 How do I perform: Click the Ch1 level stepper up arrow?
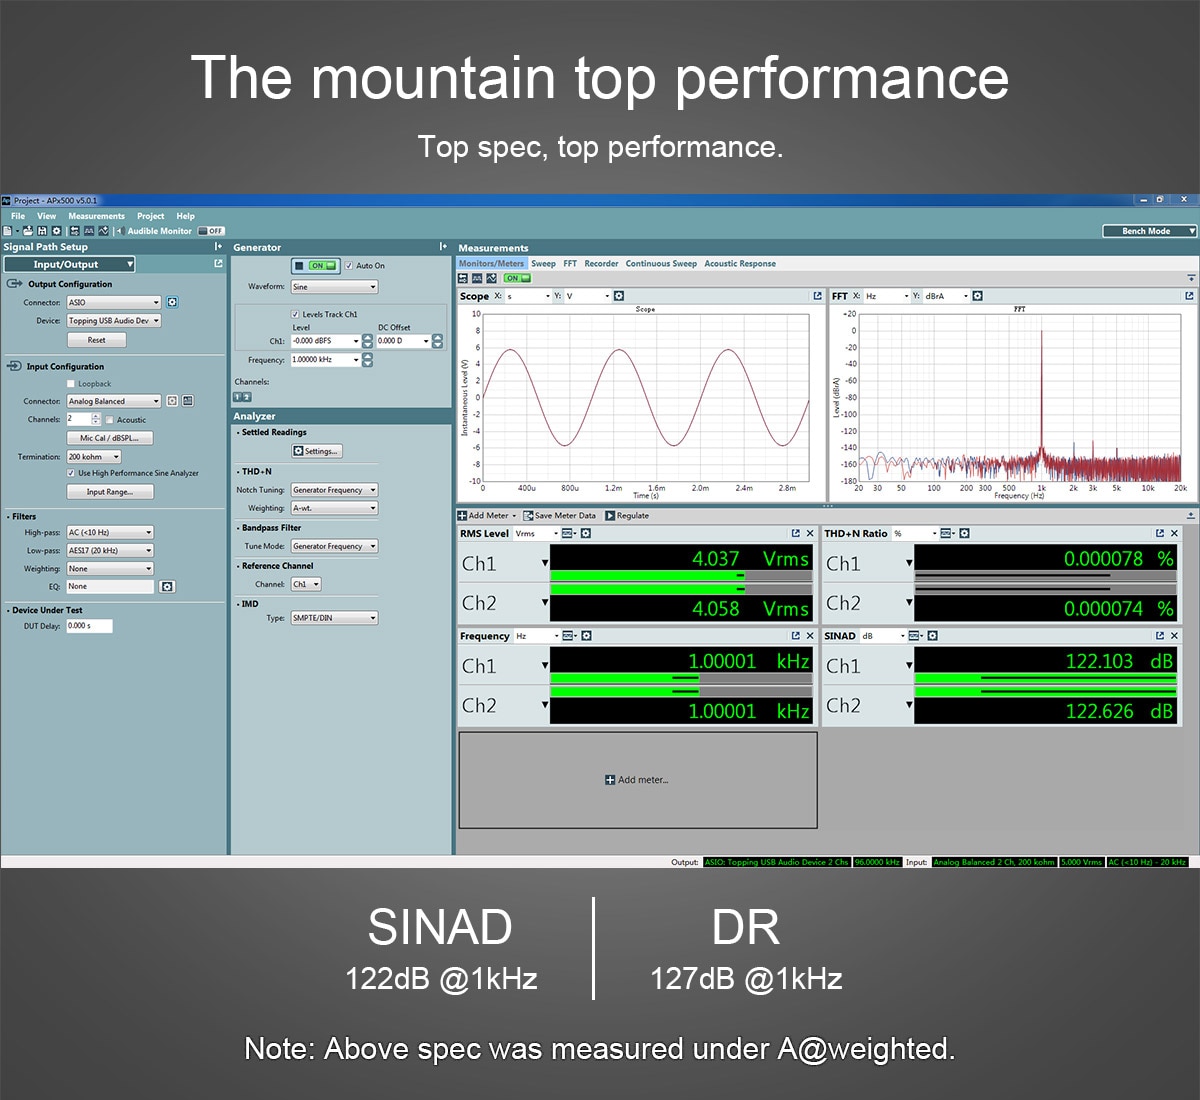pyautogui.click(x=368, y=336)
